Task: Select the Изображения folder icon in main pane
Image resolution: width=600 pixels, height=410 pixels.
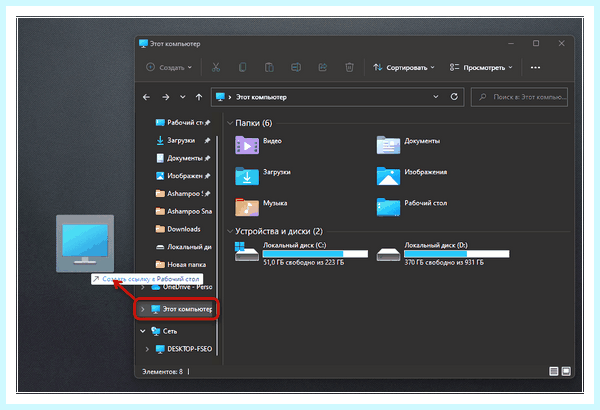Action: point(388,176)
